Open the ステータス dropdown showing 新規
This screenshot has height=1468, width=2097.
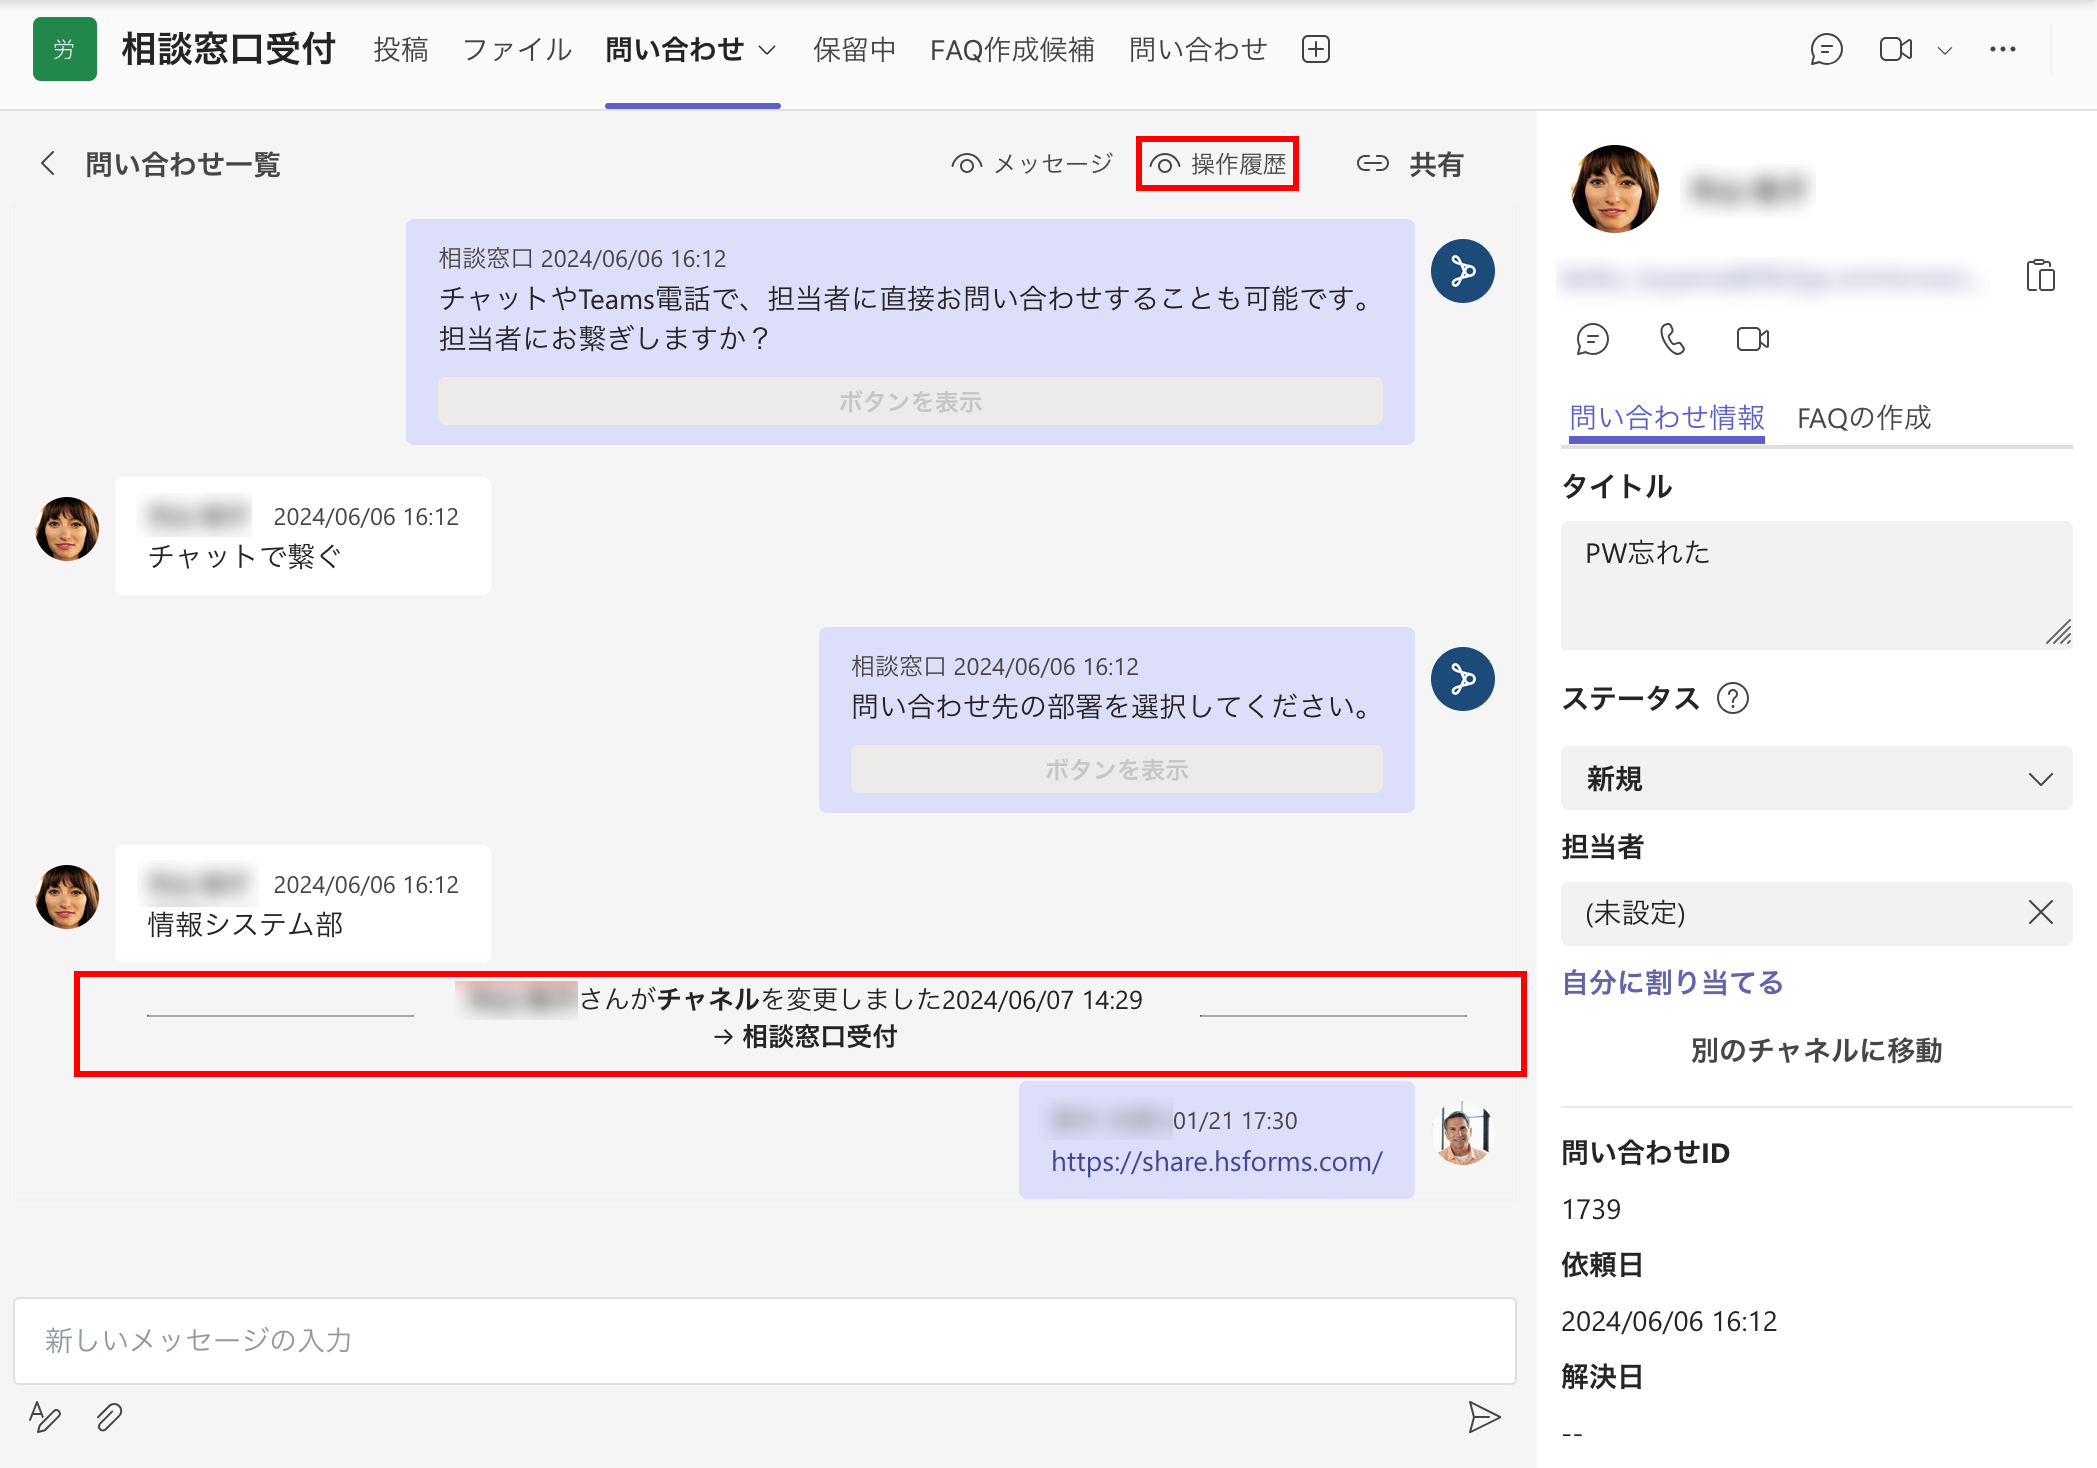1816,778
